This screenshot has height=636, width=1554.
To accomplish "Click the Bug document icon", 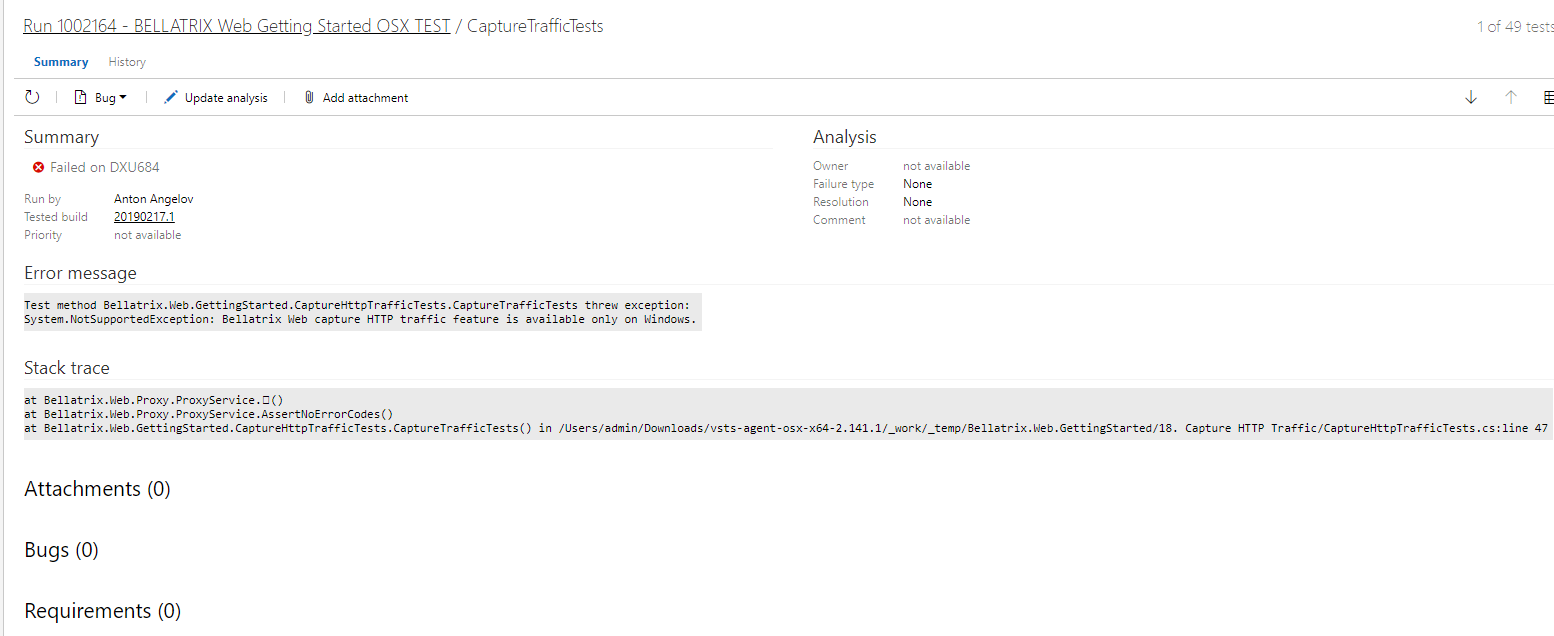I will click(x=81, y=97).
